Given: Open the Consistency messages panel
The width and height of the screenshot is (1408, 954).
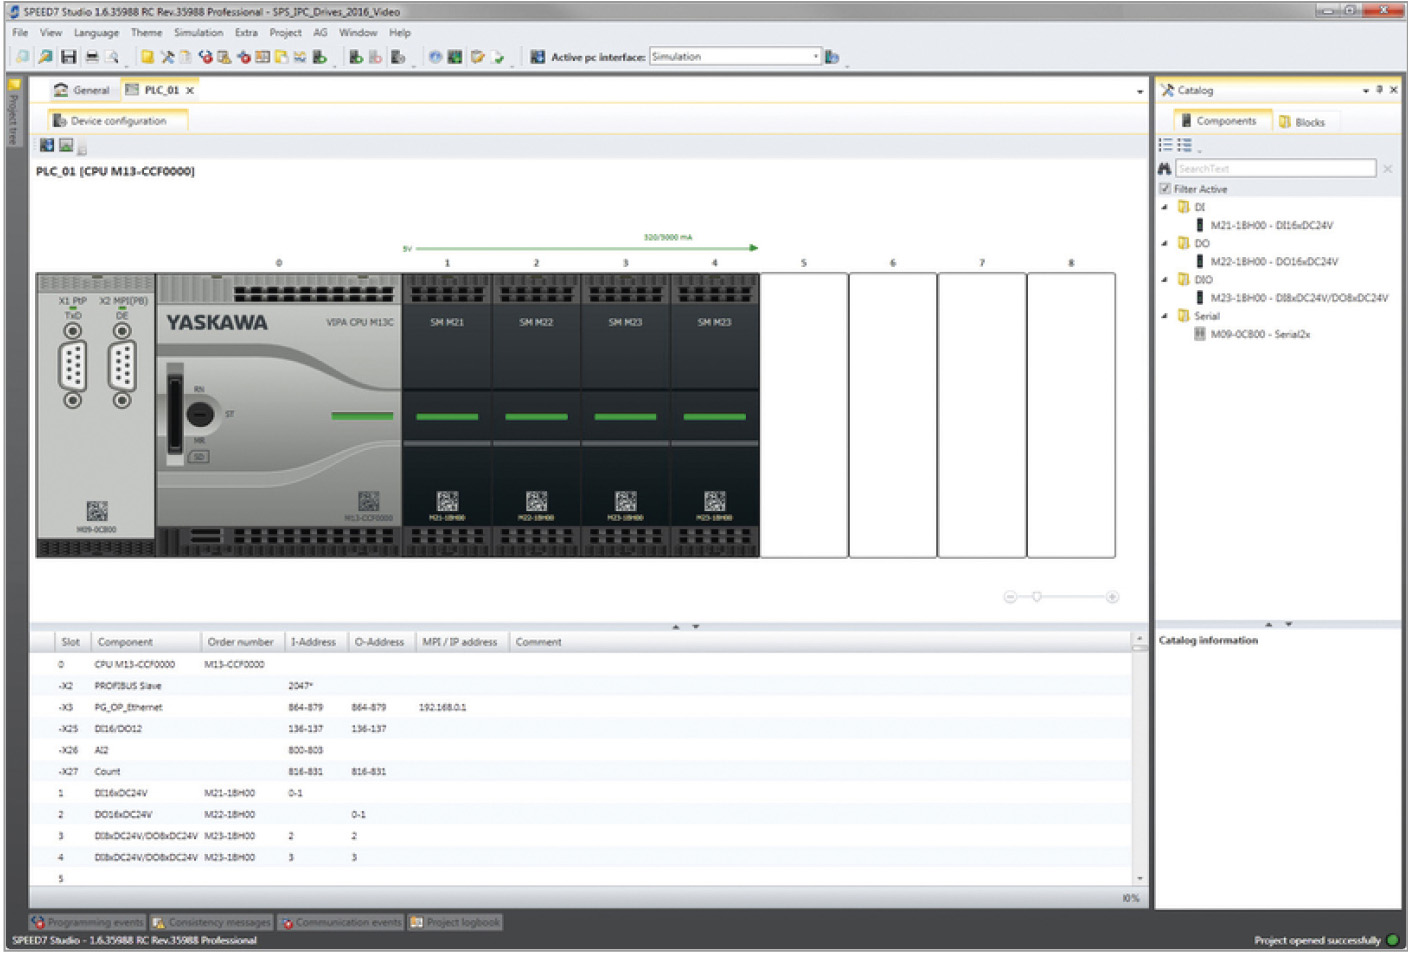Looking at the screenshot, I should click(x=211, y=922).
